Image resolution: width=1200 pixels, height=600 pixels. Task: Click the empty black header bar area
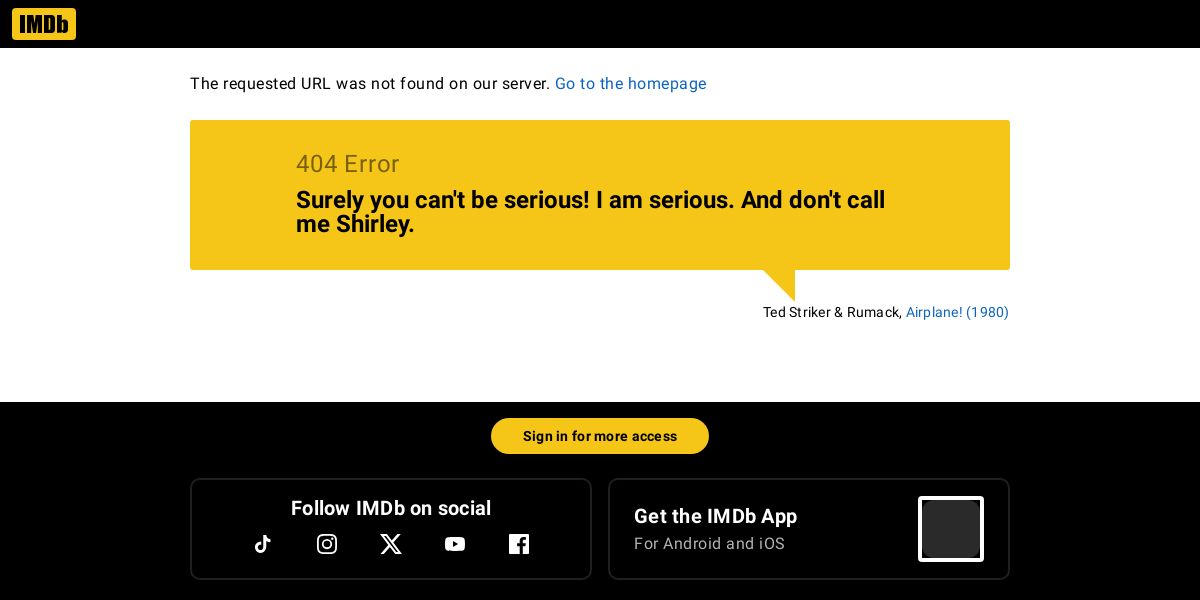[640, 24]
